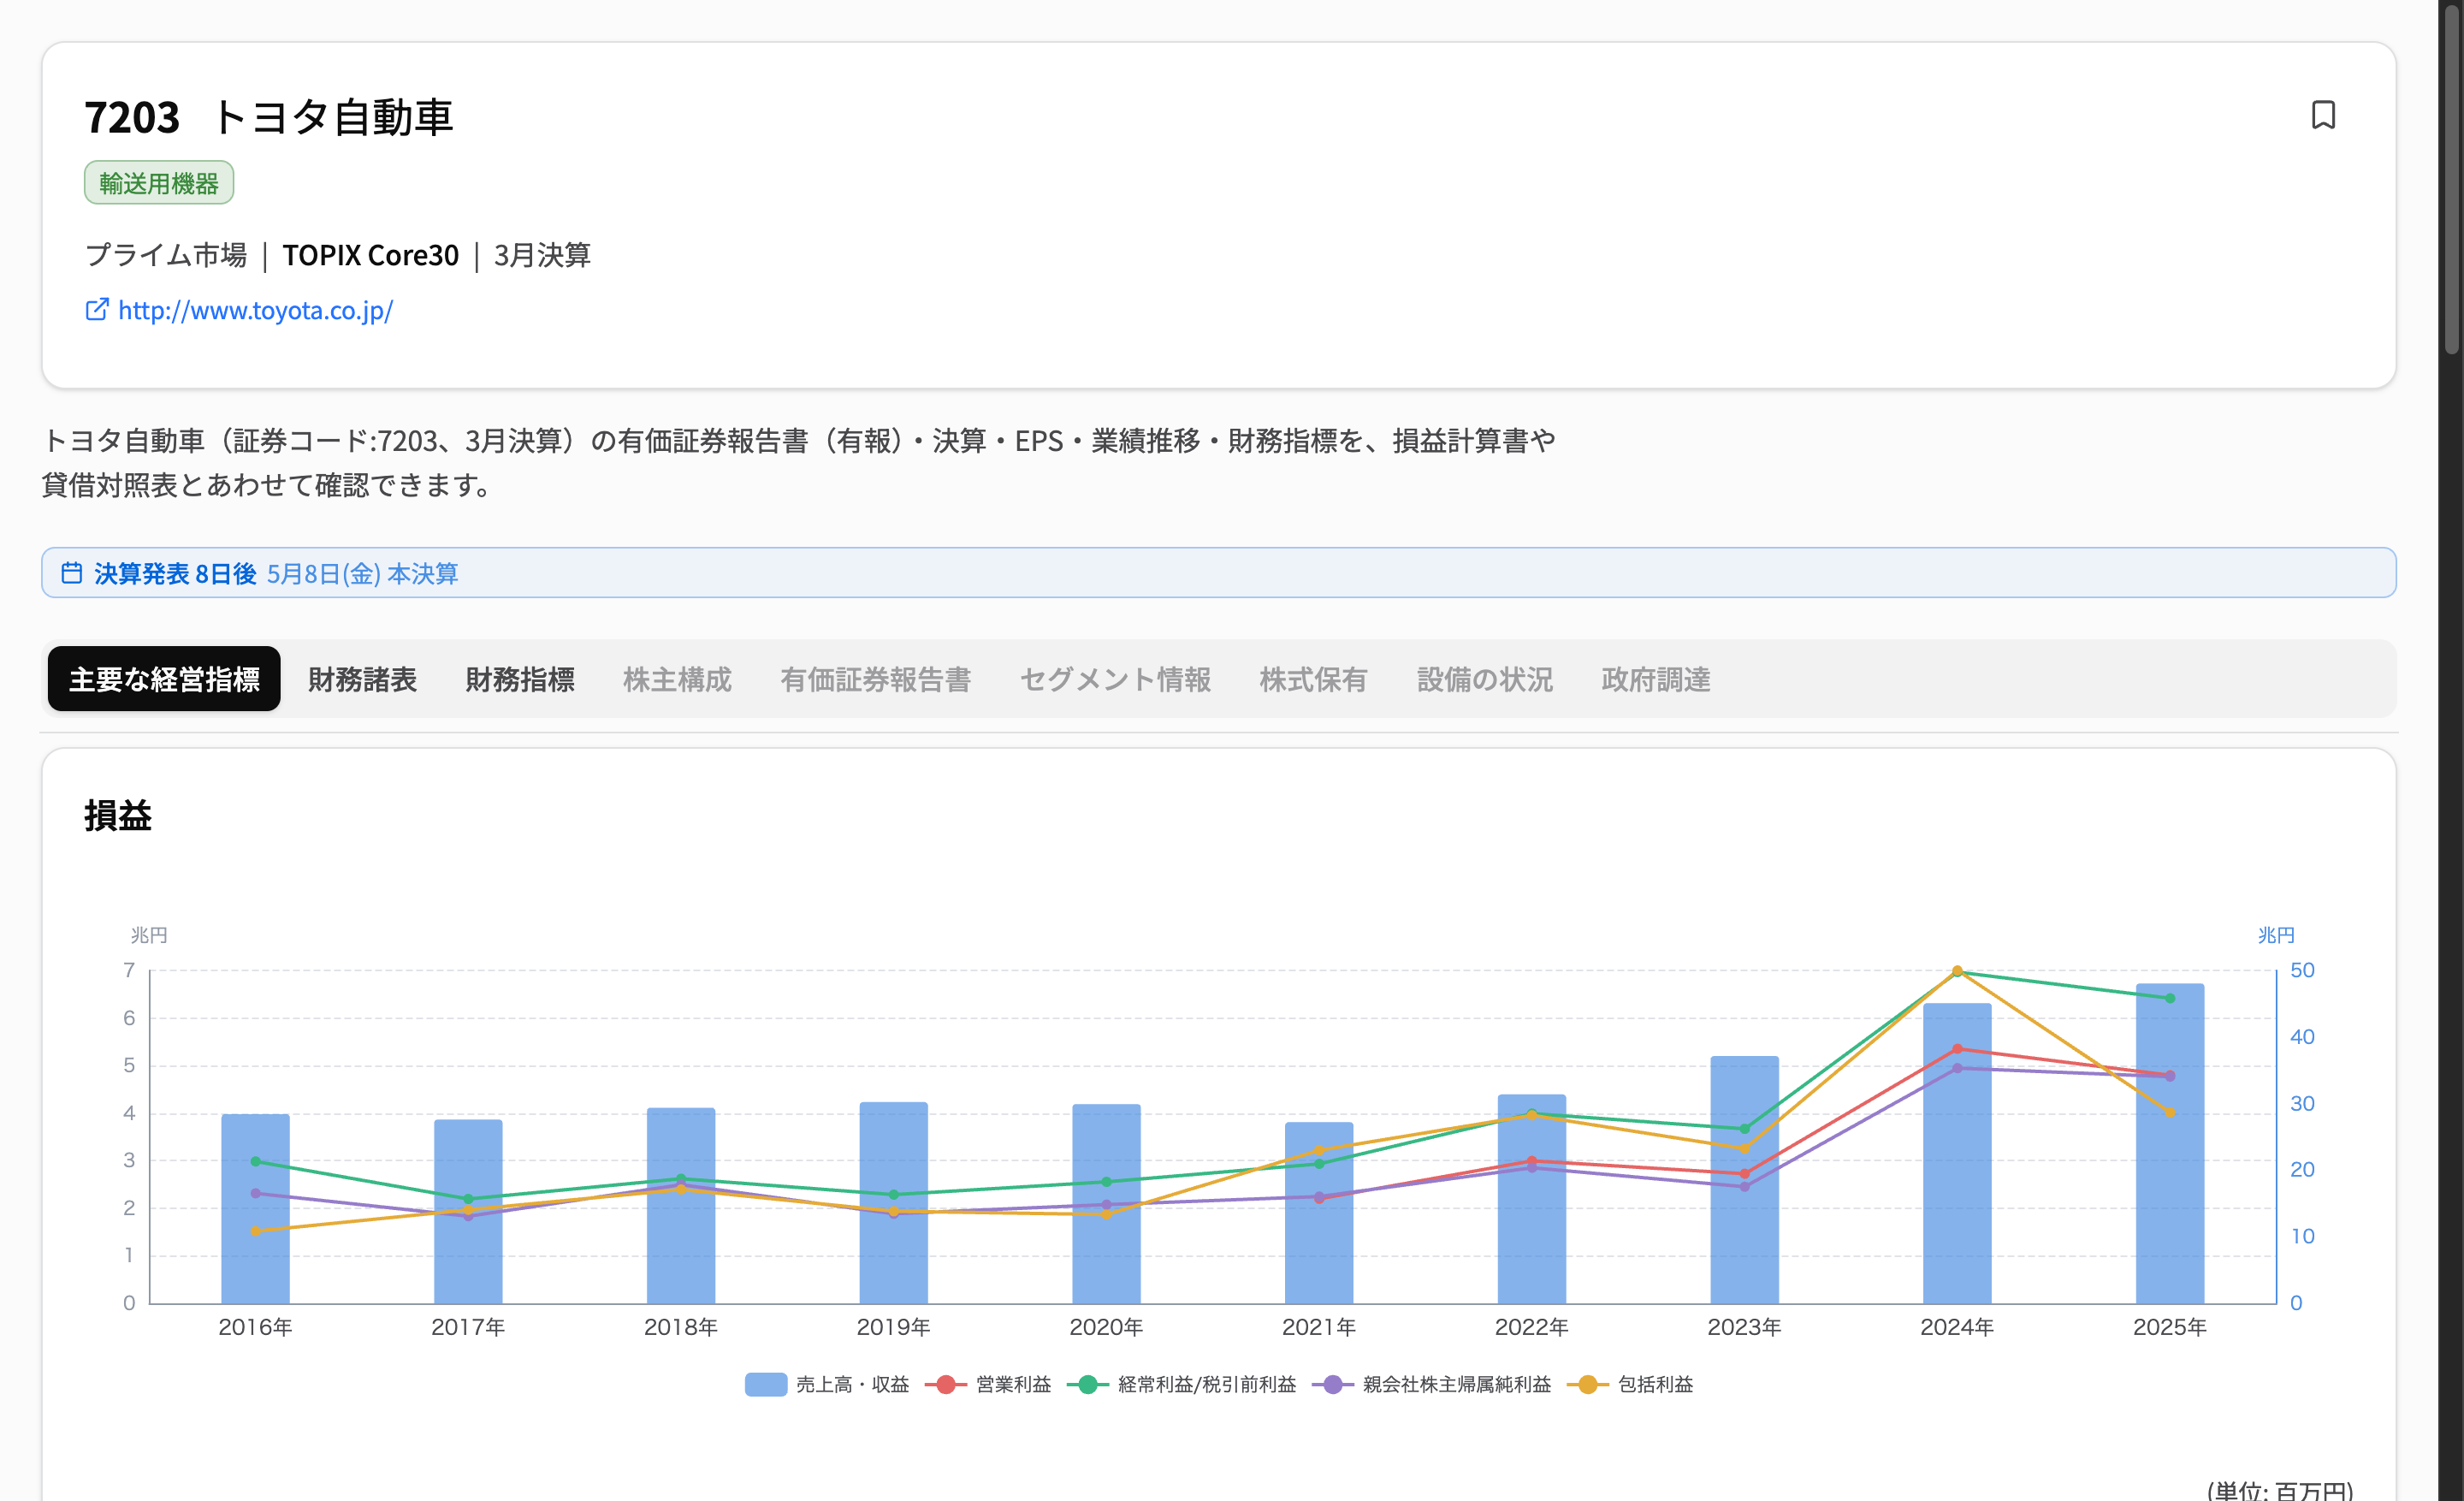
Task: Click the calendar icon in the earnings banner
Action: click(x=72, y=573)
